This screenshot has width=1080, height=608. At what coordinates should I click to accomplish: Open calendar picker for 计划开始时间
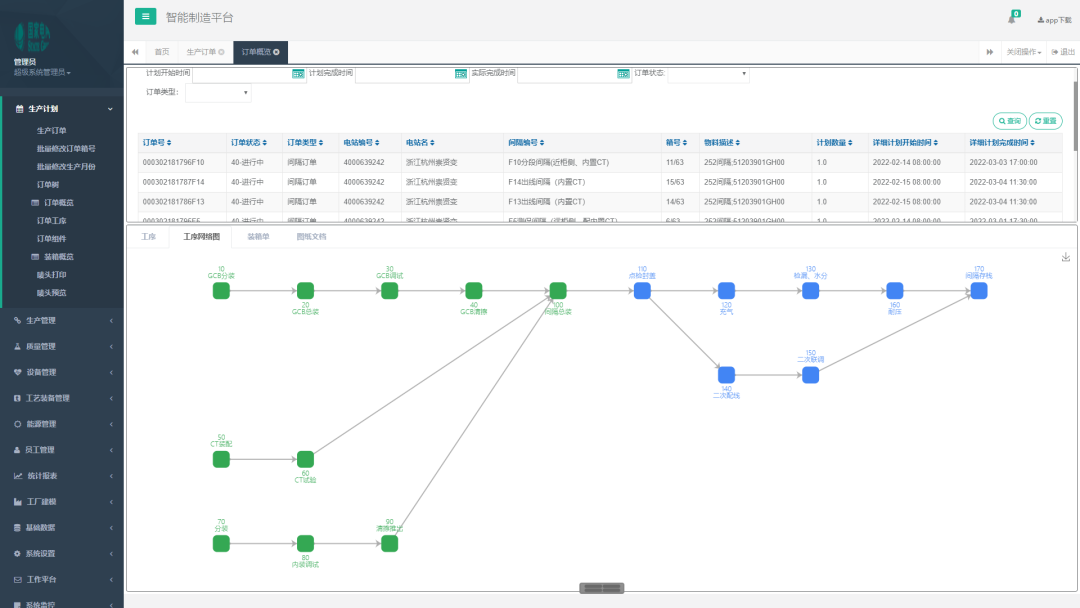[298, 74]
